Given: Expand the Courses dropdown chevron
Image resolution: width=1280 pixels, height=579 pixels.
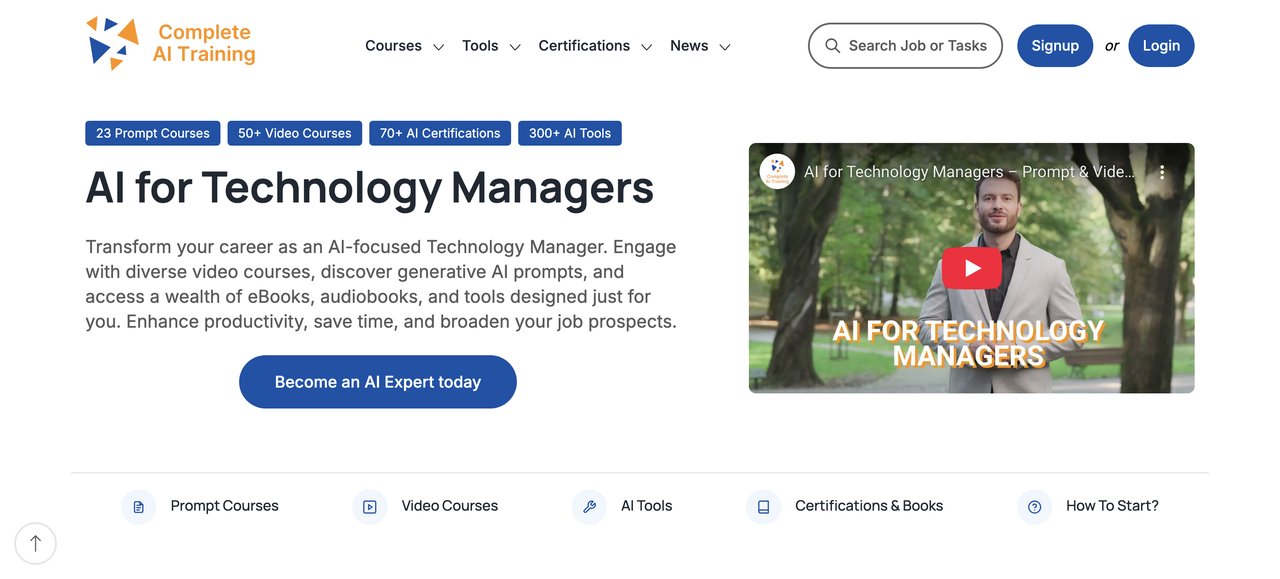Looking at the screenshot, I should pos(438,47).
